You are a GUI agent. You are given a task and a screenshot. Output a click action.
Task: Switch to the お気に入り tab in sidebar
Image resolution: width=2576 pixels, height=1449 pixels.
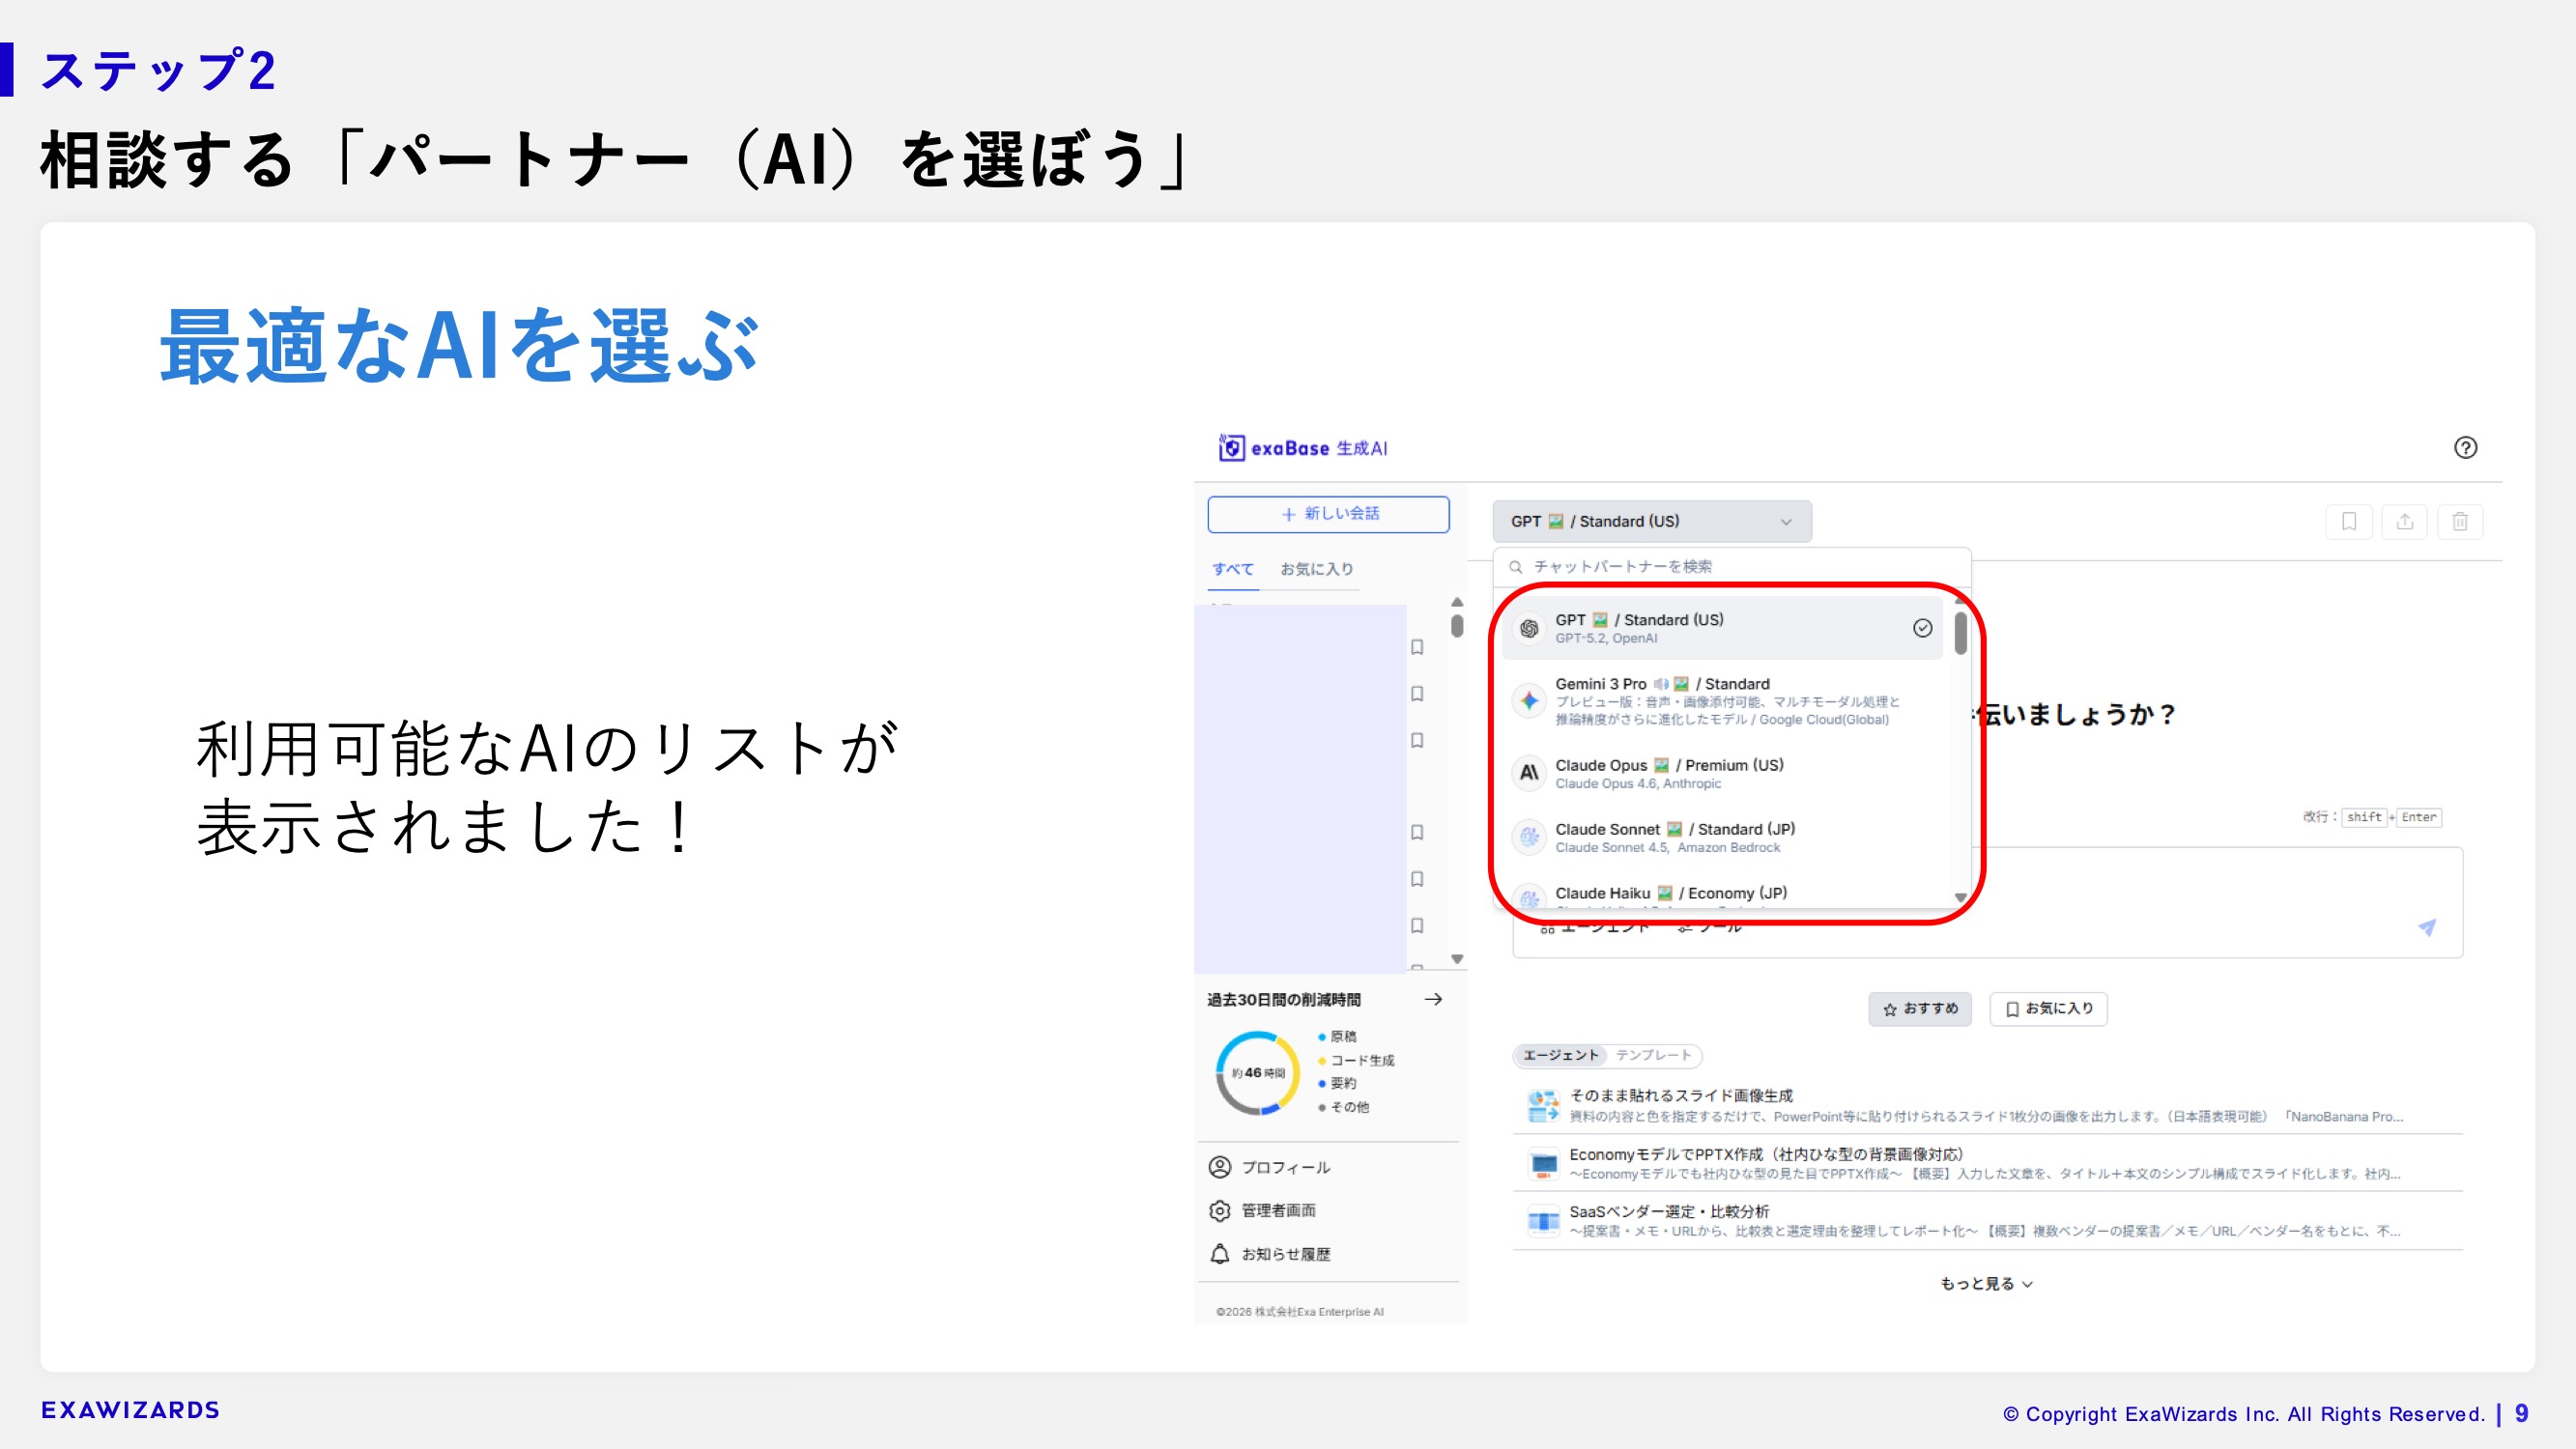click(x=1317, y=569)
